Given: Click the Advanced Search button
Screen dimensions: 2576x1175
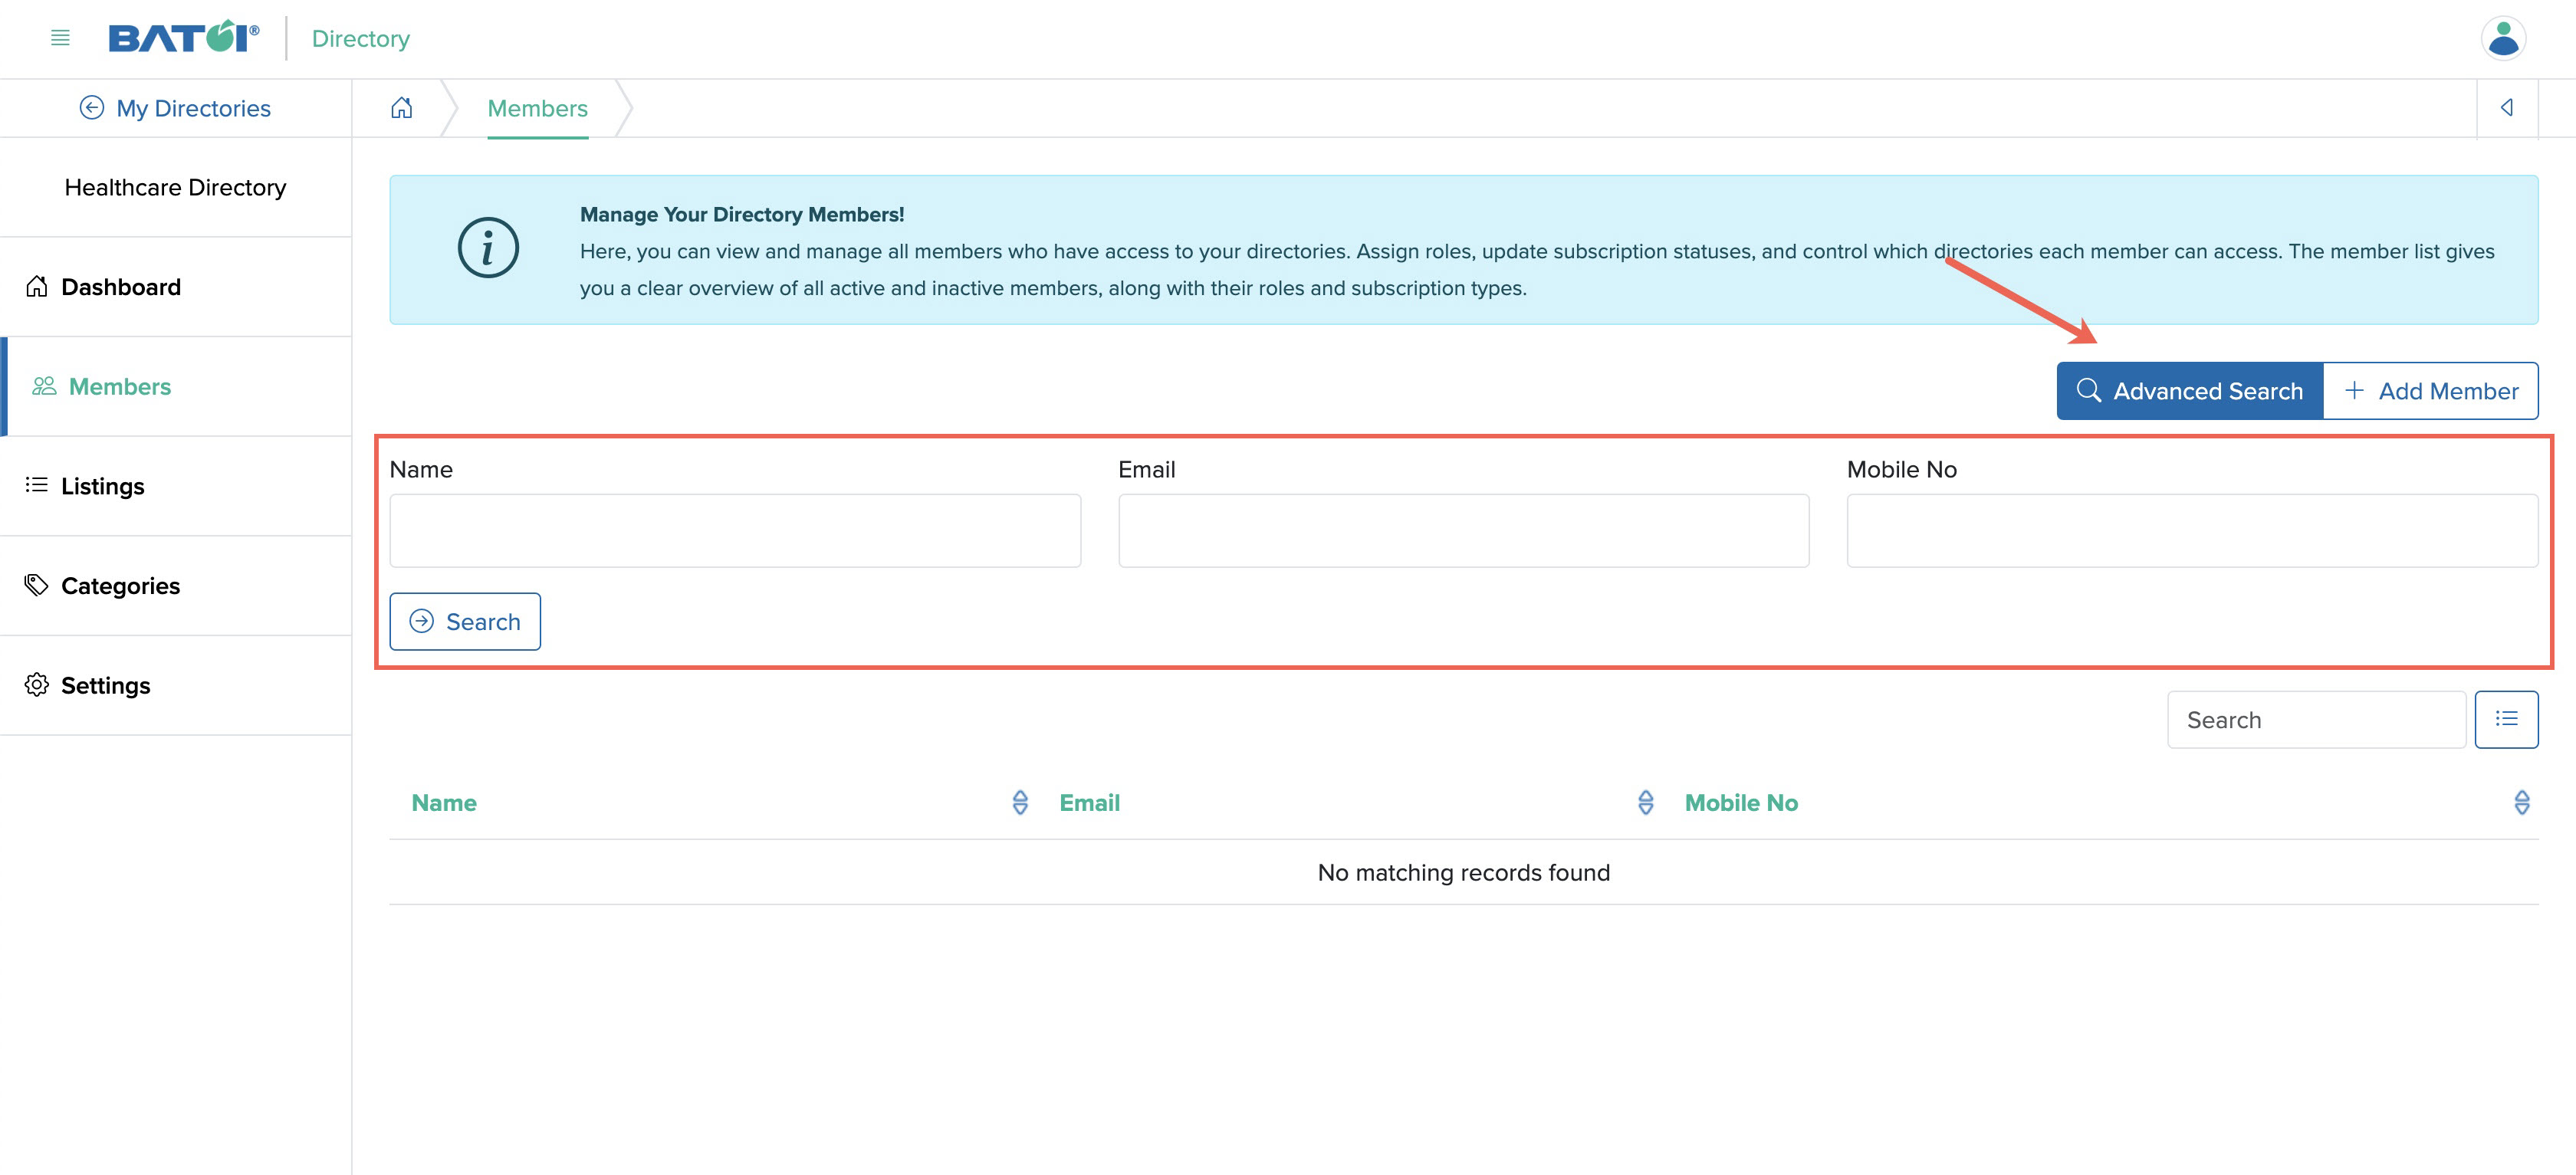Looking at the screenshot, I should 2189,390.
